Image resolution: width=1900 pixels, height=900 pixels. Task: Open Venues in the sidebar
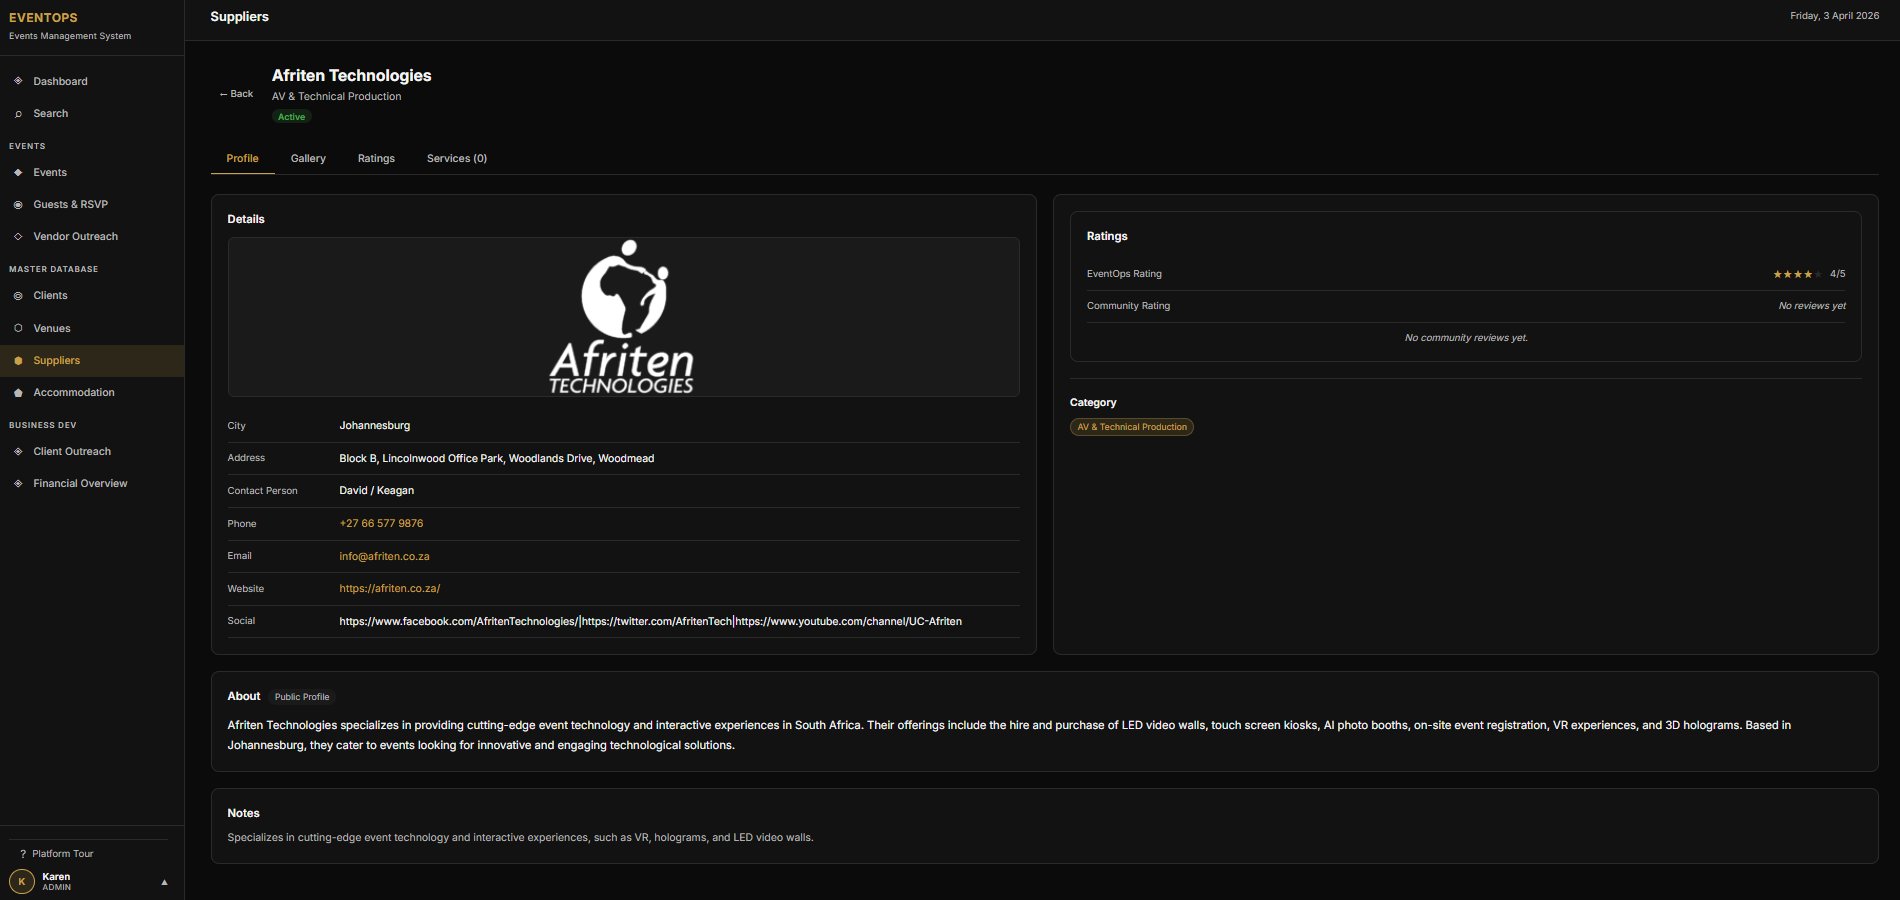(92, 328)
